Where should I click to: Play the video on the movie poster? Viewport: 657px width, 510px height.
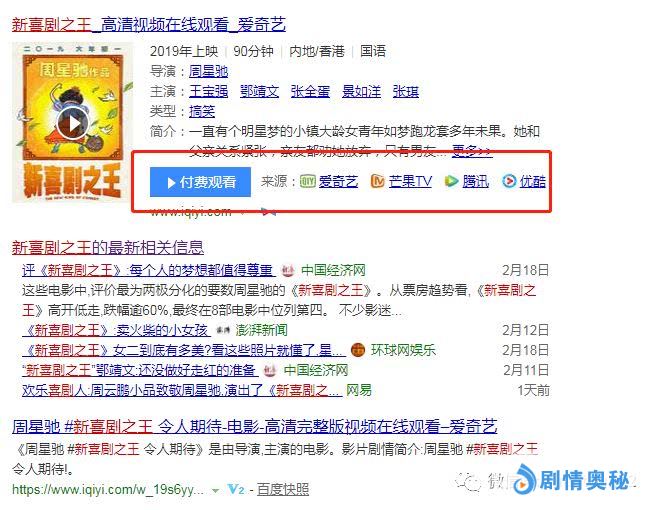coord(74,123)
